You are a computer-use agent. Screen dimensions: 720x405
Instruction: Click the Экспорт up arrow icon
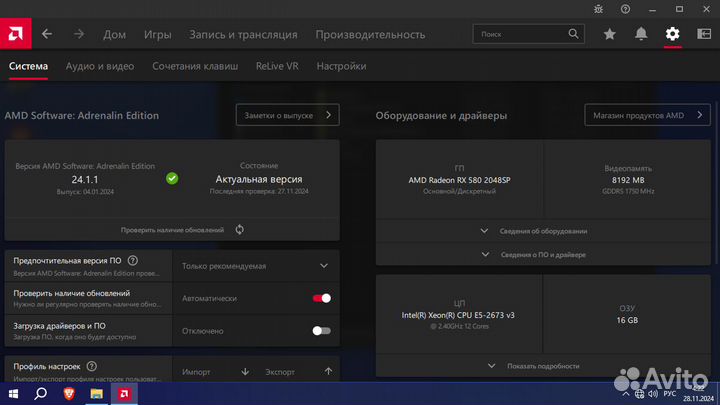click(x=328, y=371)
